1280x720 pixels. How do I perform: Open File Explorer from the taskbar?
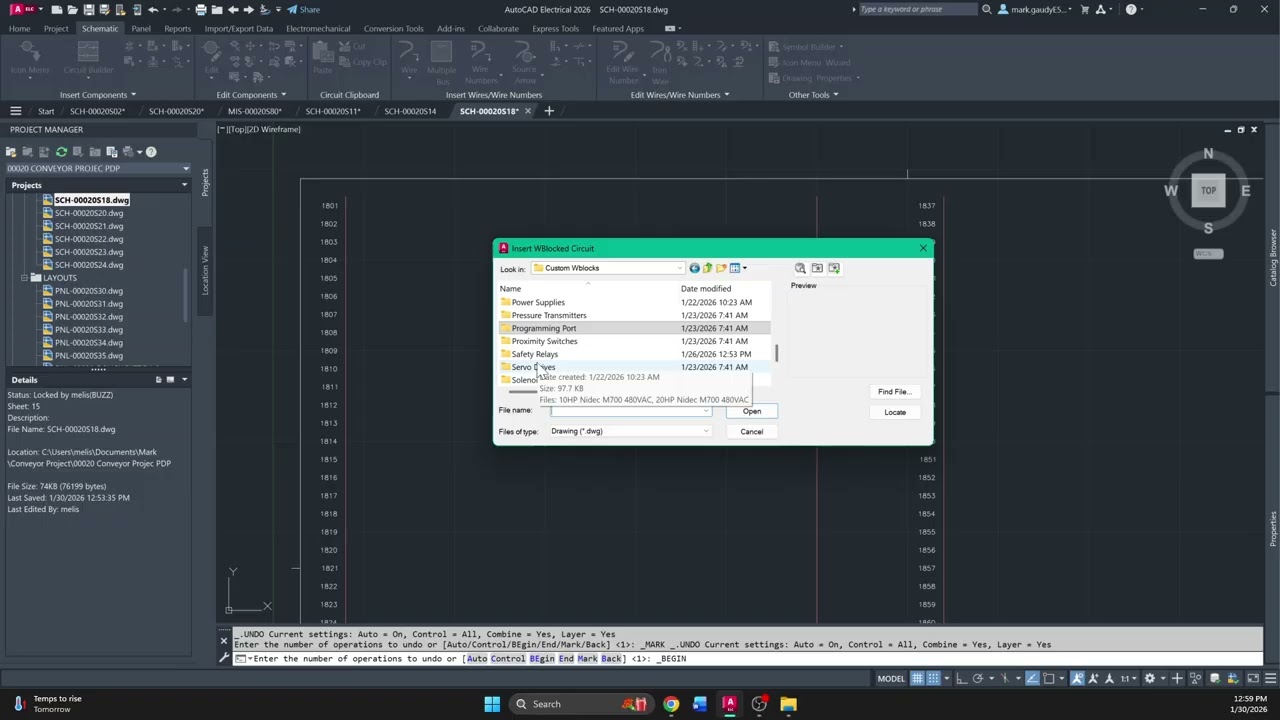[788, 704]
